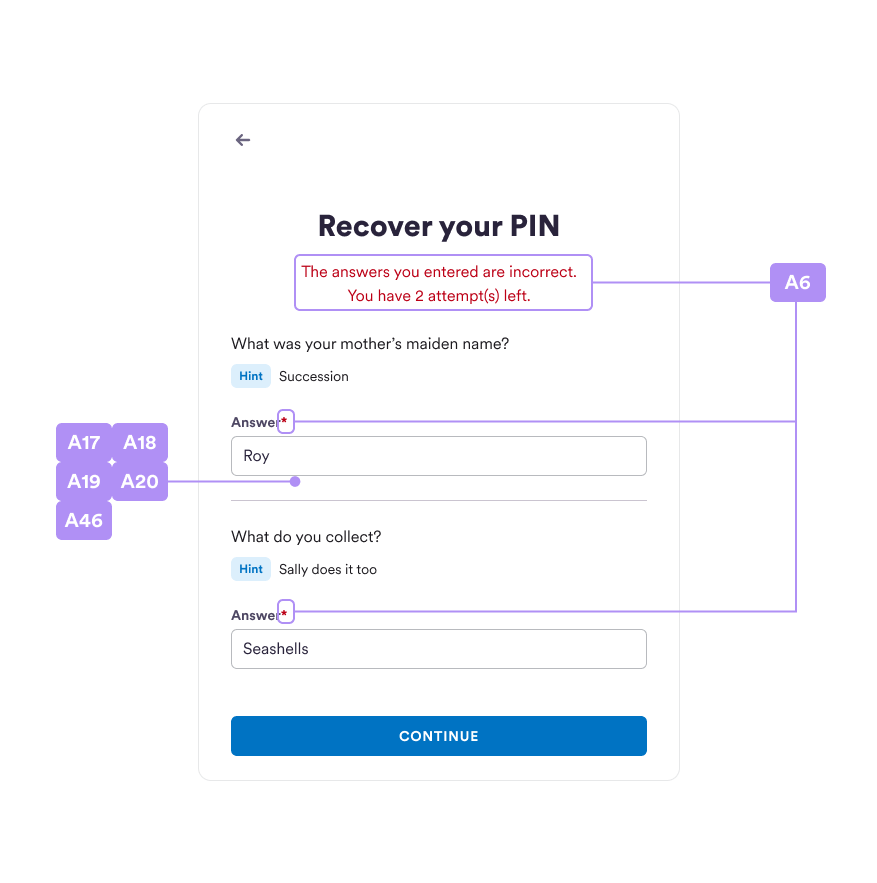This screenshot has height=883, width=877.
Task: Click the second Answer label's required asterisk
Action: pyautogui.click(x=286, y=612)
